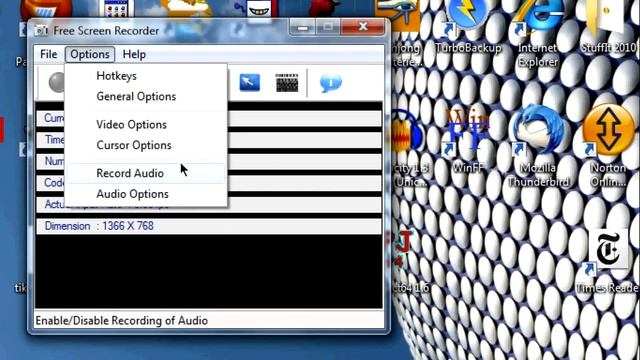Viewport: 640px width, 360px height.
Task: Open the Norton Online desktop icon
Action: [608, 146]
